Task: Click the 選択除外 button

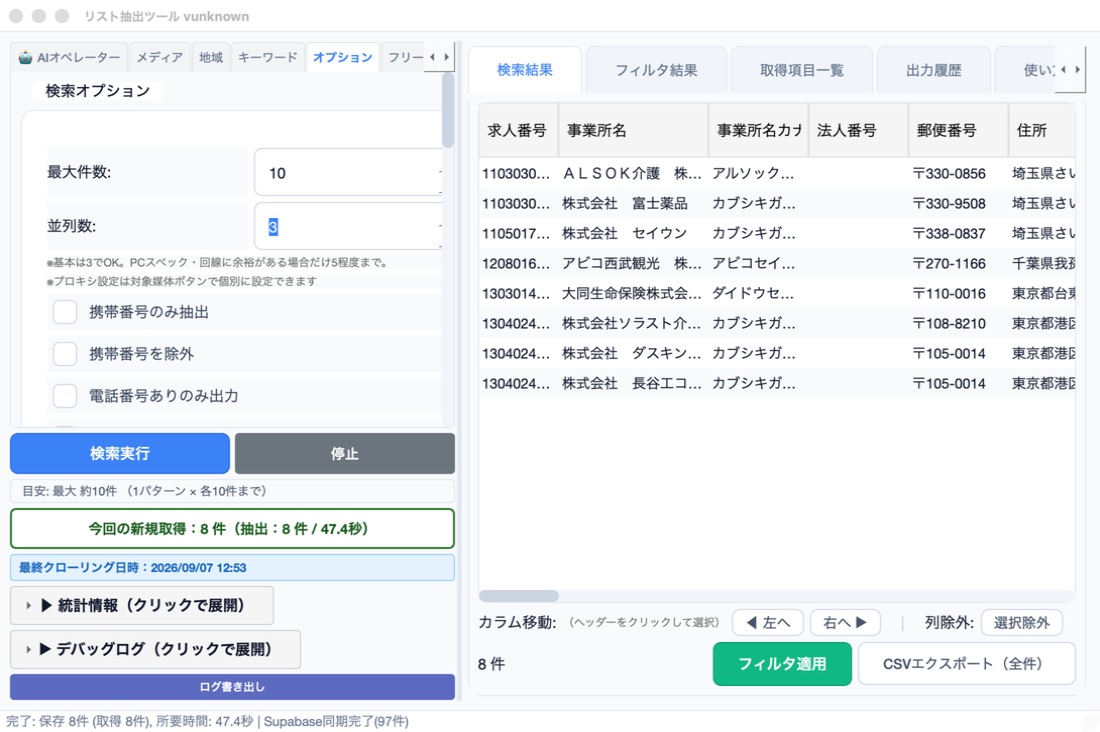Action: click(x=1021, y=623)
